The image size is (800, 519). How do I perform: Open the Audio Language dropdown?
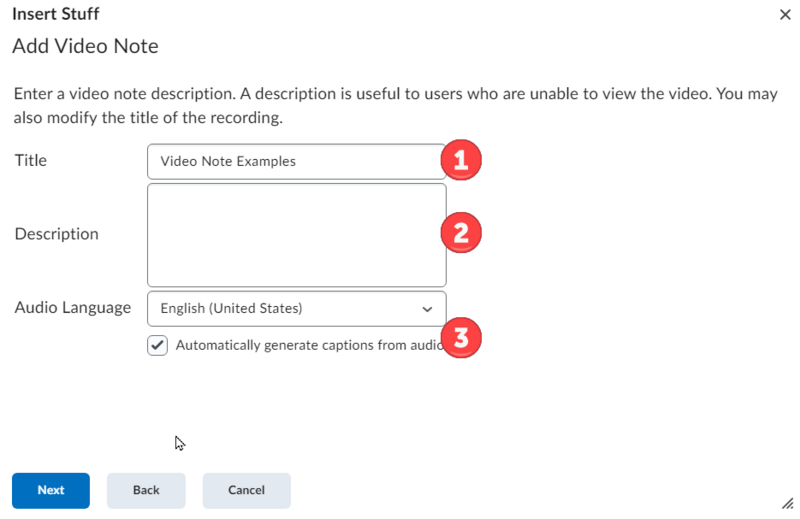click(x=296, y=309)
